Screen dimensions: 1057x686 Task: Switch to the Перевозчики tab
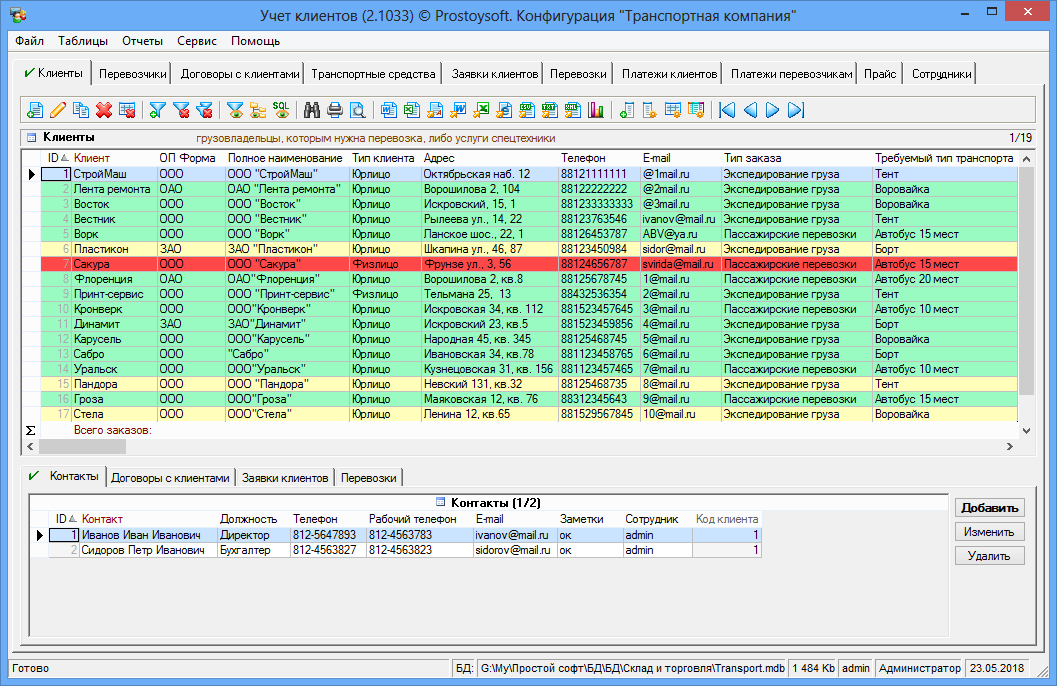[133, 74]
